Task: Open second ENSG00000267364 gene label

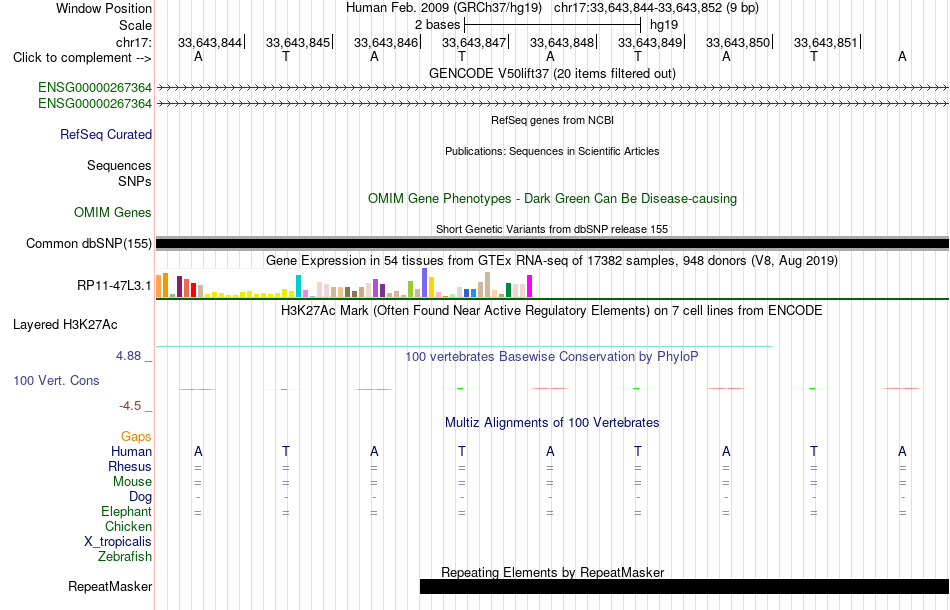Action: pyautogui.click(x=95, y=104)
